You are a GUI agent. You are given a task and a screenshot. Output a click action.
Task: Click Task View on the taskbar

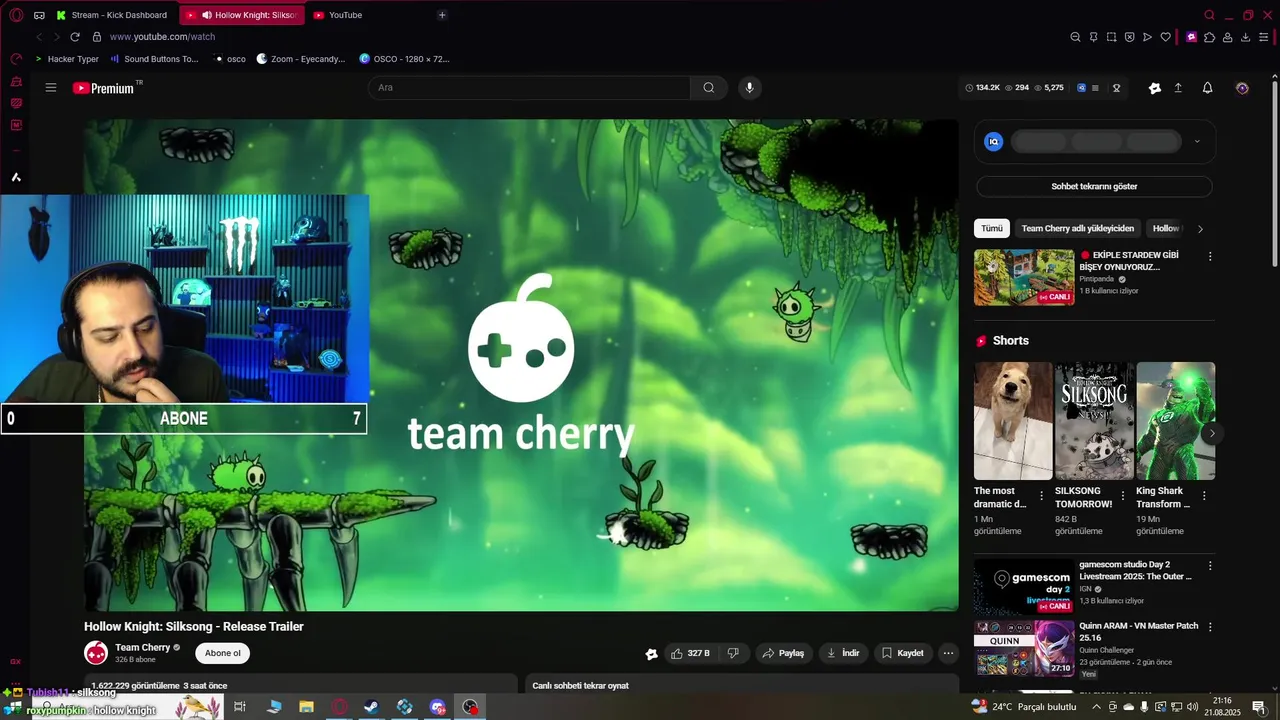click(240, 707)
